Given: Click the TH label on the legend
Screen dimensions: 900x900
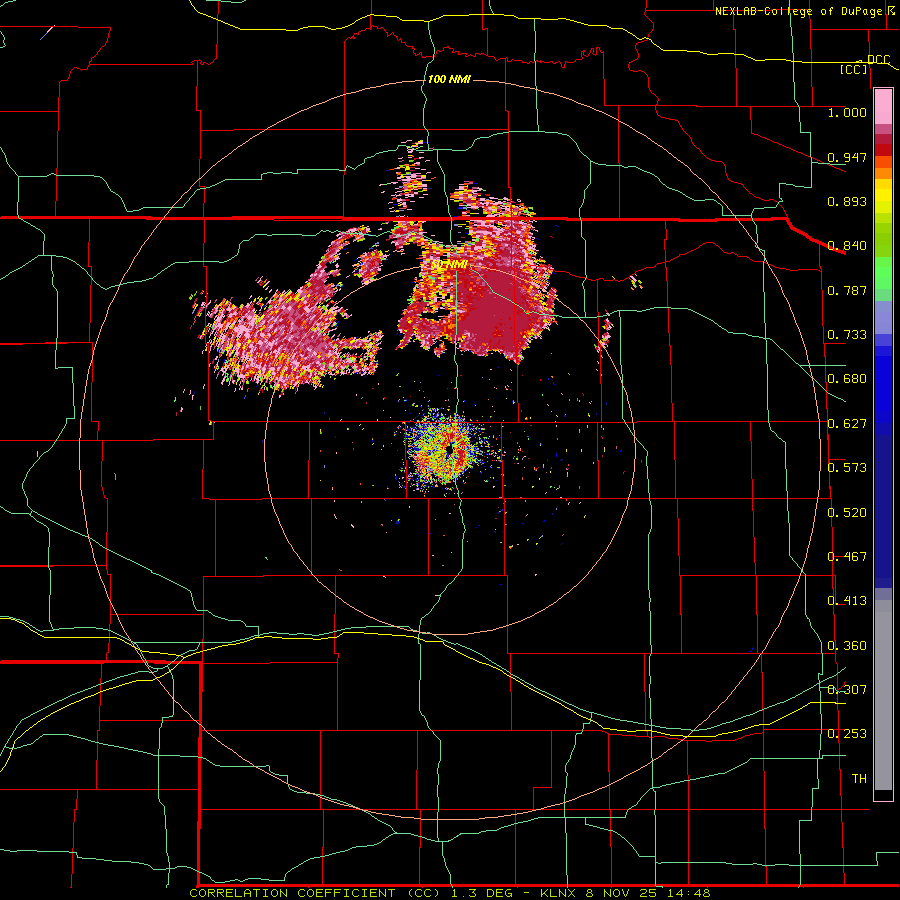Looking at the screenshot, I should pos(859,779).
